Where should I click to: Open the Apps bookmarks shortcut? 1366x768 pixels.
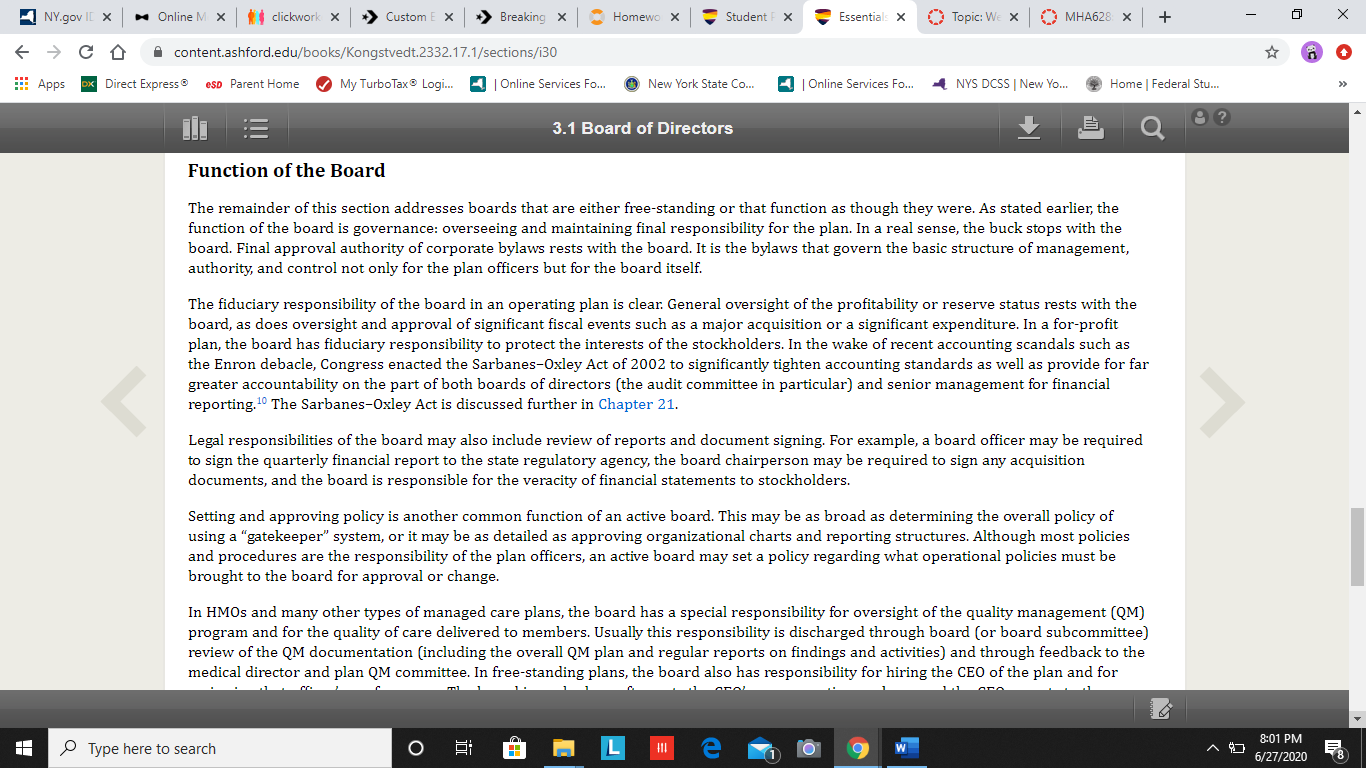[40, 84]
